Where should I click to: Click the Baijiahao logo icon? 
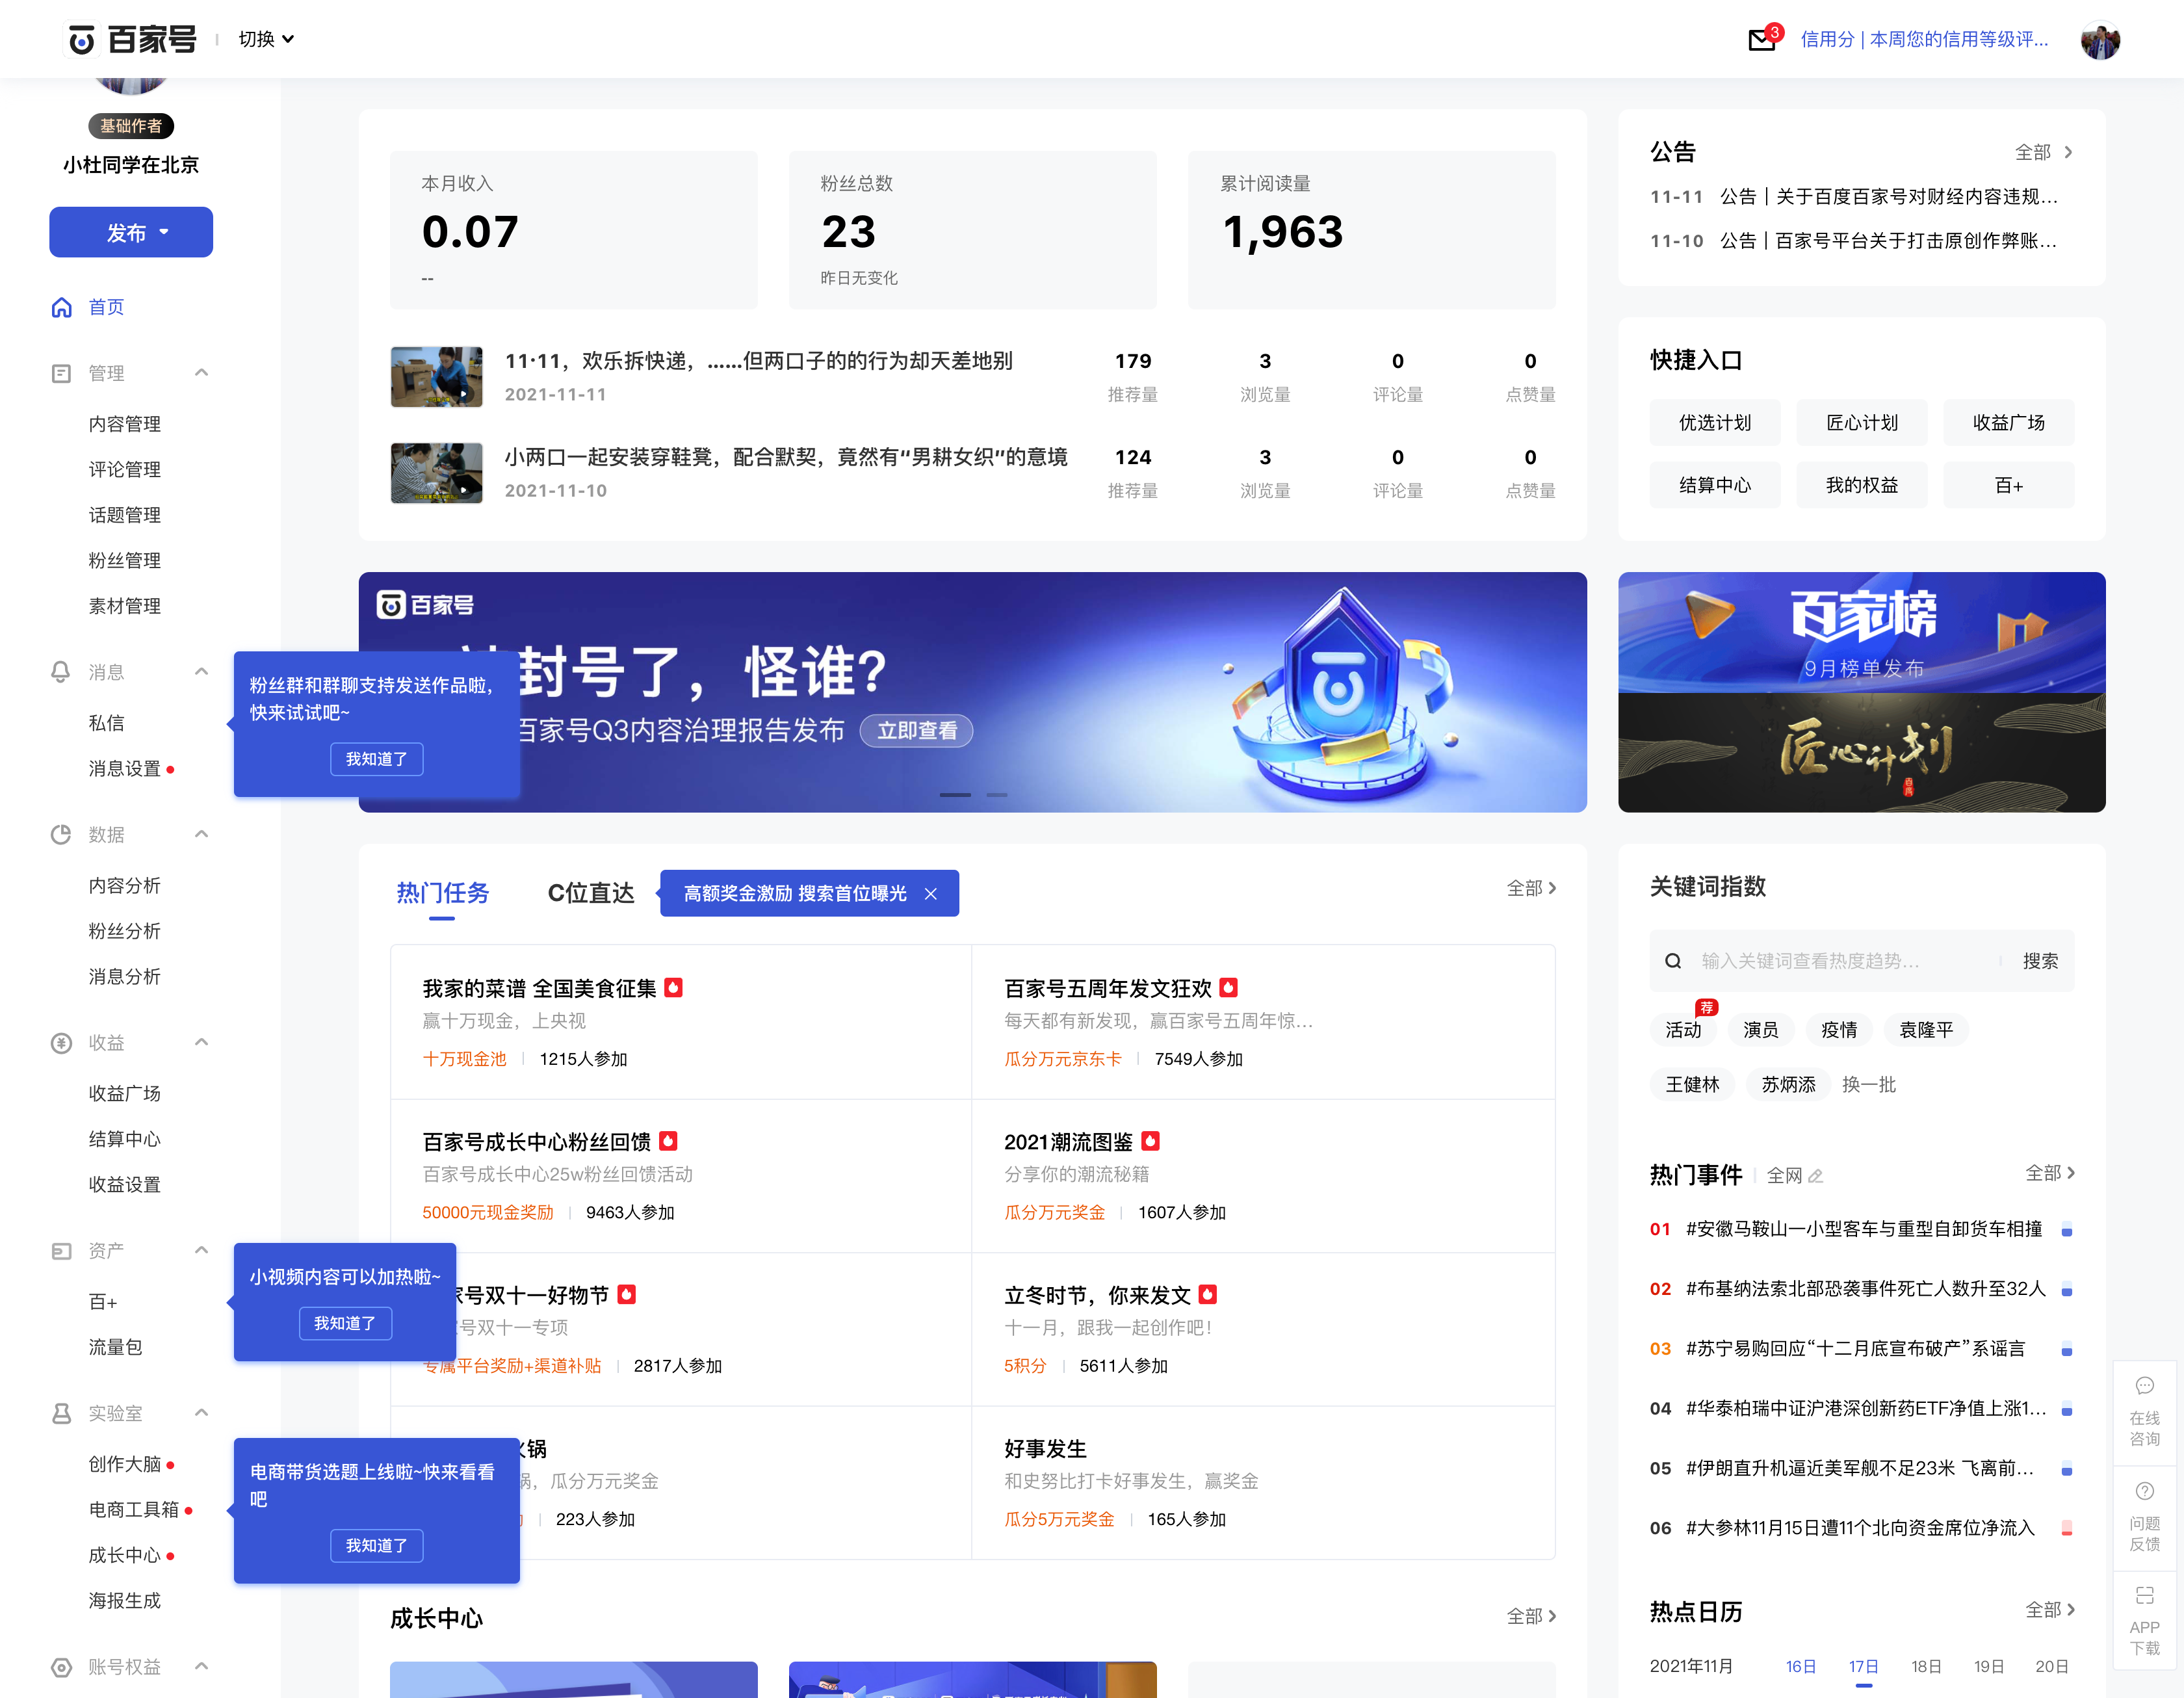click(81, 40)
